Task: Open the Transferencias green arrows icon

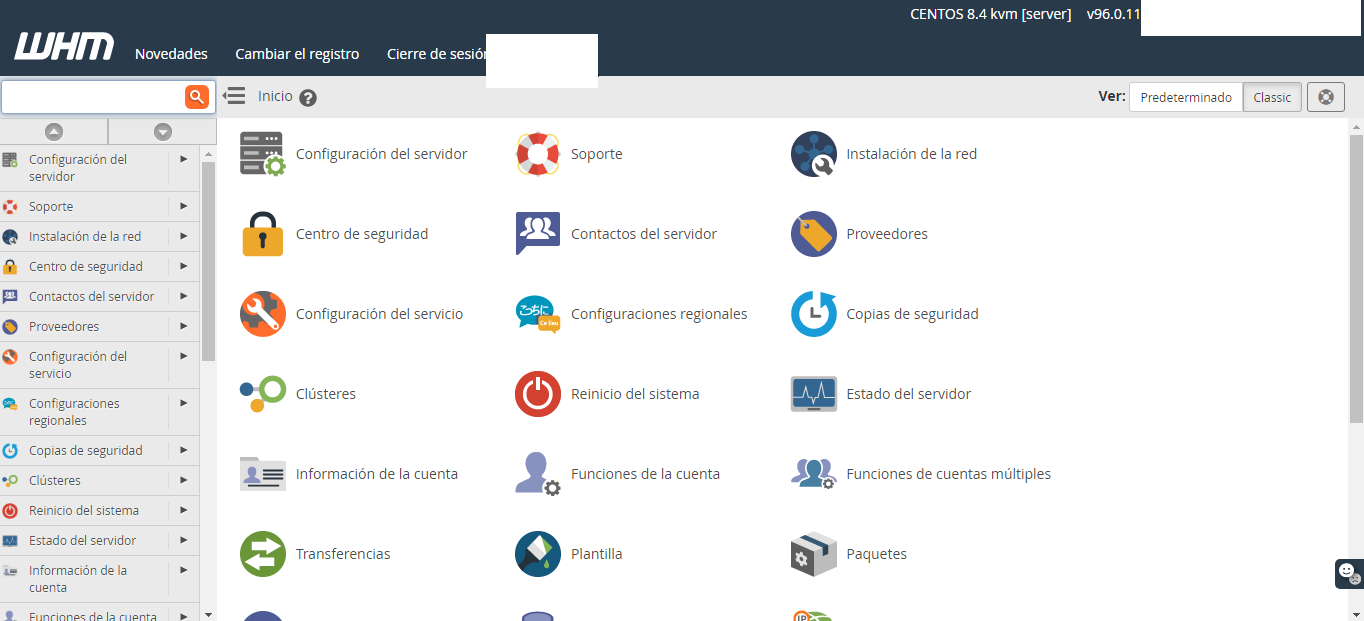Action: click(x=263, y=554)
